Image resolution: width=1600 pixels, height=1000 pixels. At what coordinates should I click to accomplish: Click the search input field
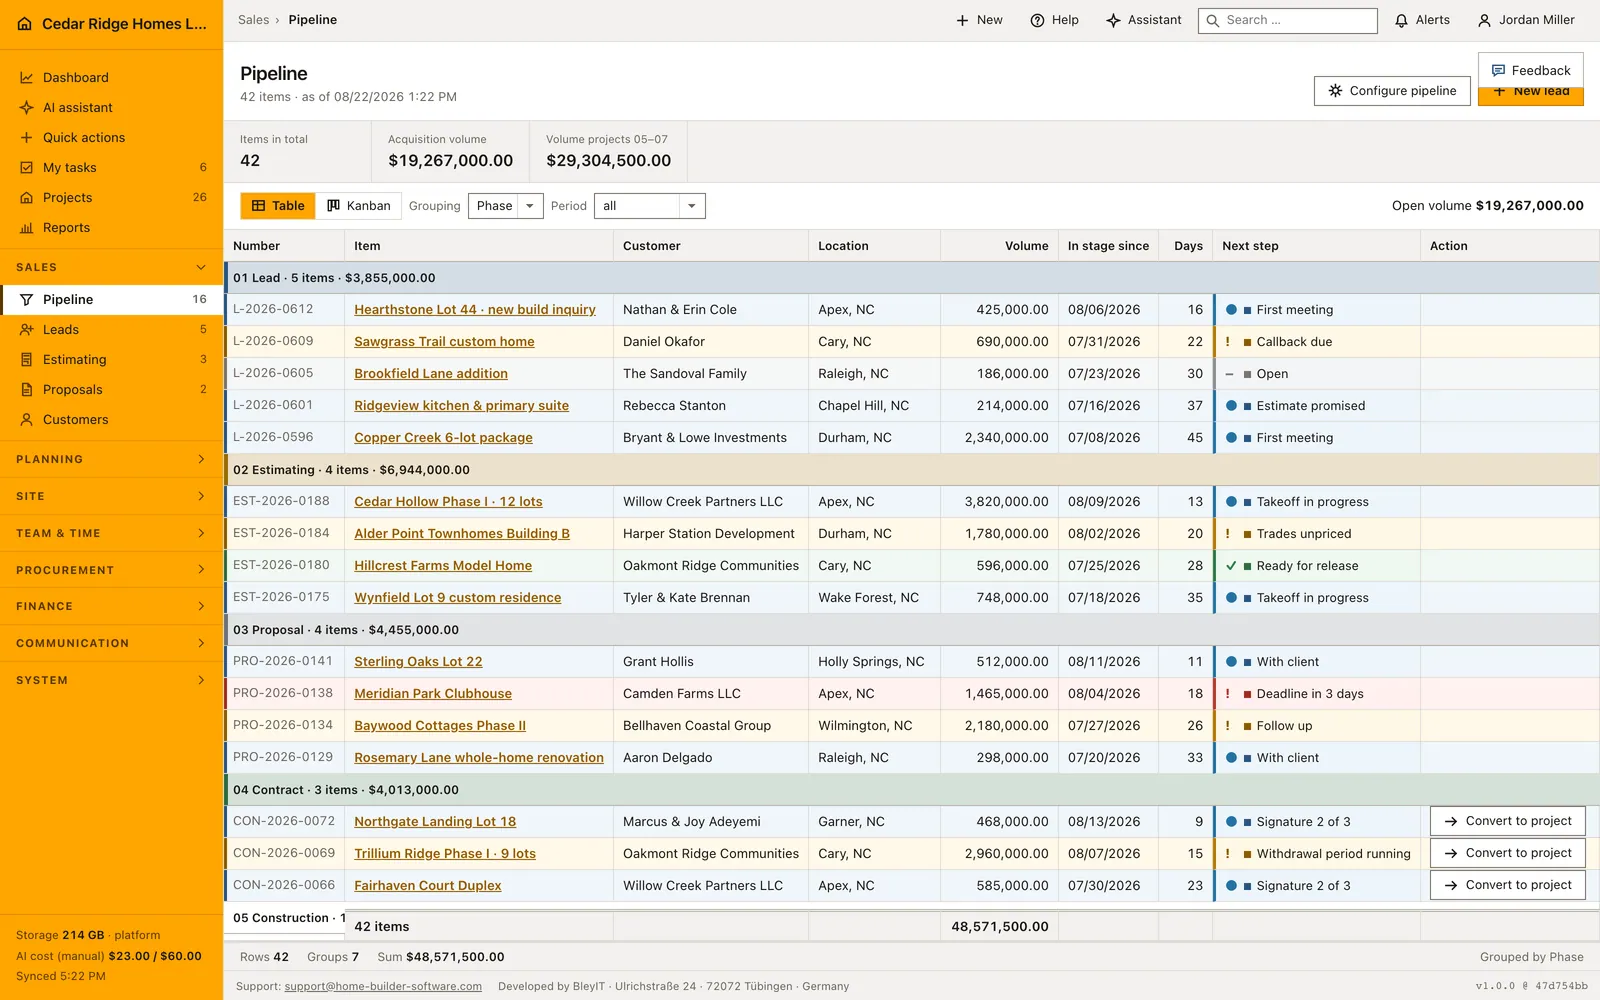click(x=1288, y=20)
